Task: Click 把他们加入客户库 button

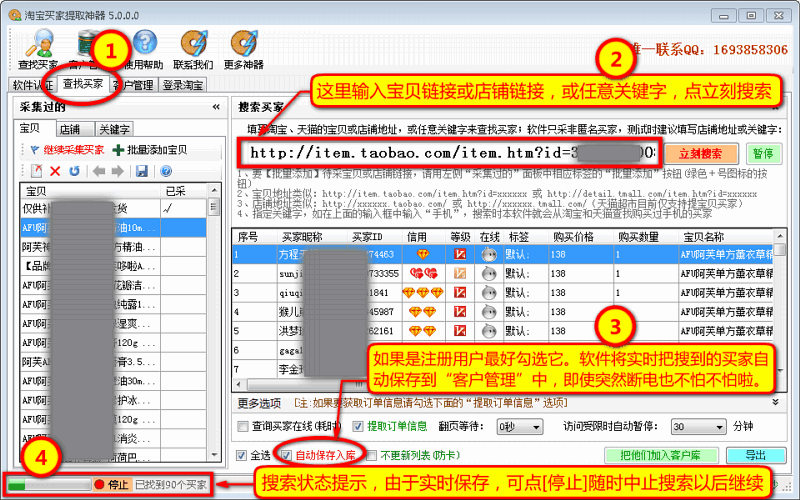Action: click(x=661, y=455)
